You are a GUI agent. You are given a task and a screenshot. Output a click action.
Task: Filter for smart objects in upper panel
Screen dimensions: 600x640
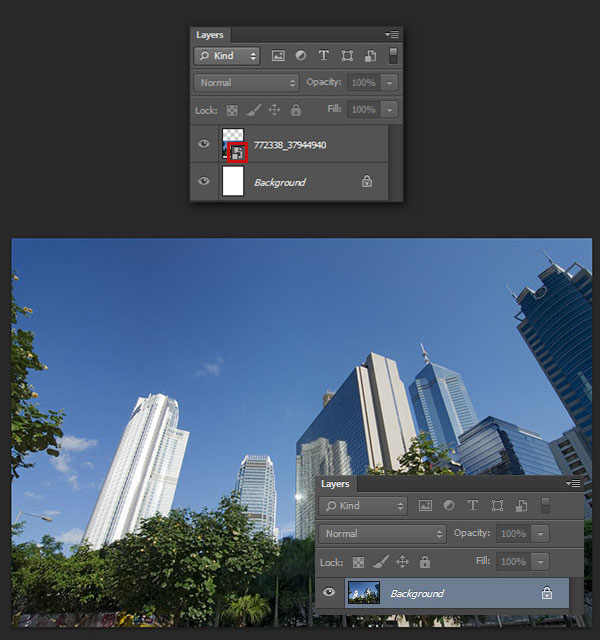click(370, 56)
